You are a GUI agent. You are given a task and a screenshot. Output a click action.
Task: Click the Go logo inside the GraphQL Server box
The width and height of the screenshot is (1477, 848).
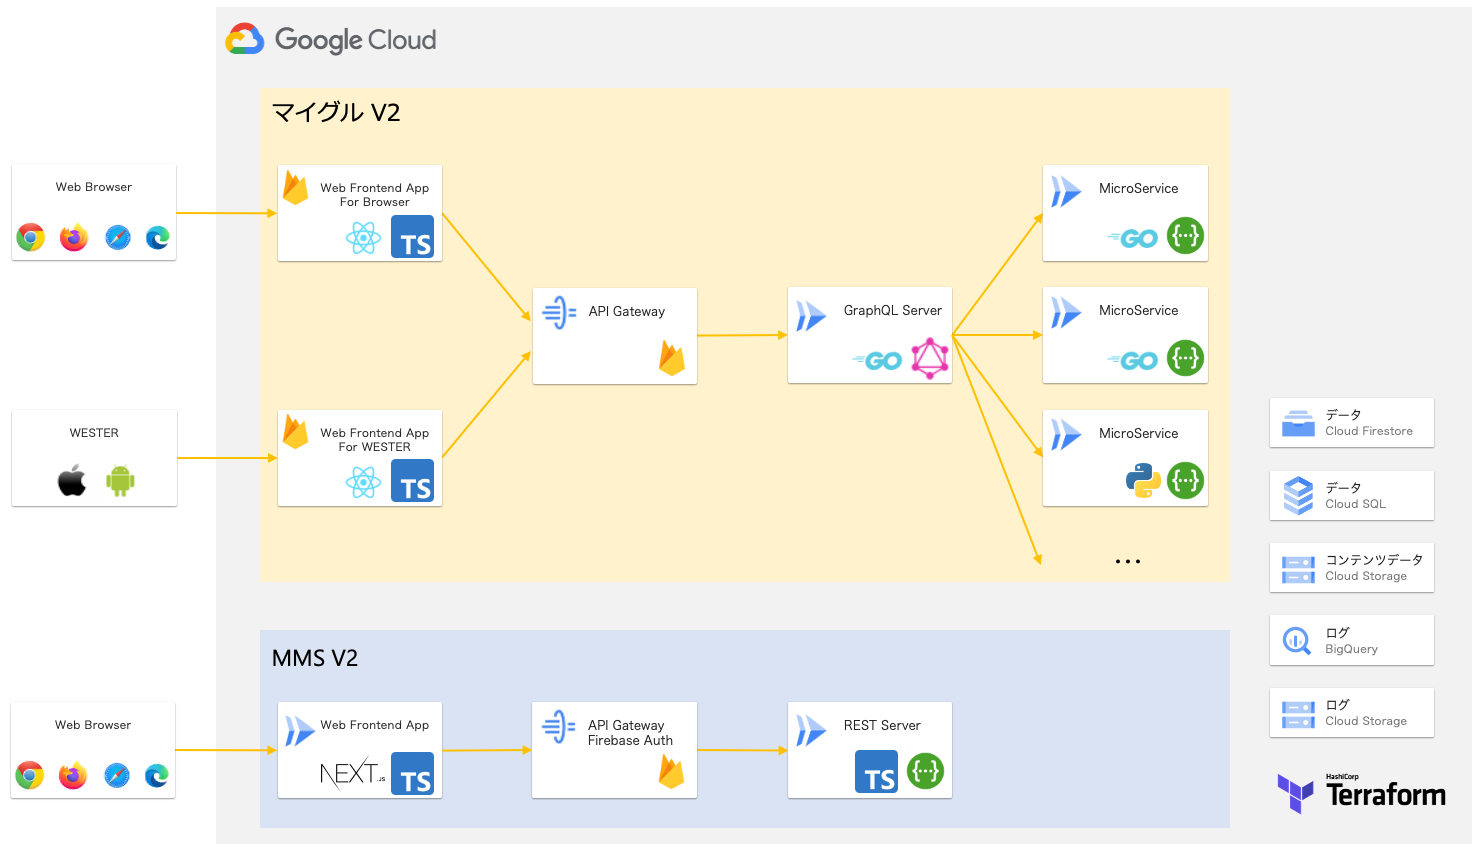[880, 361]
